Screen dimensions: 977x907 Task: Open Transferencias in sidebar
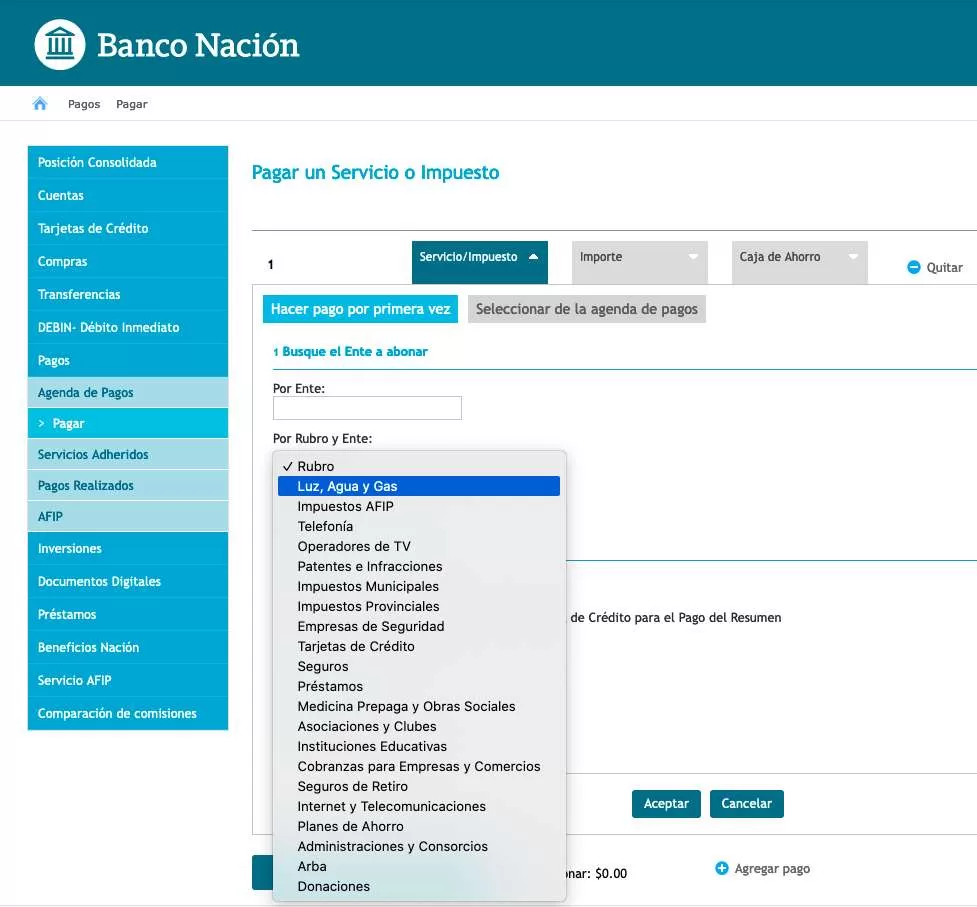click(x=128, y=294)
